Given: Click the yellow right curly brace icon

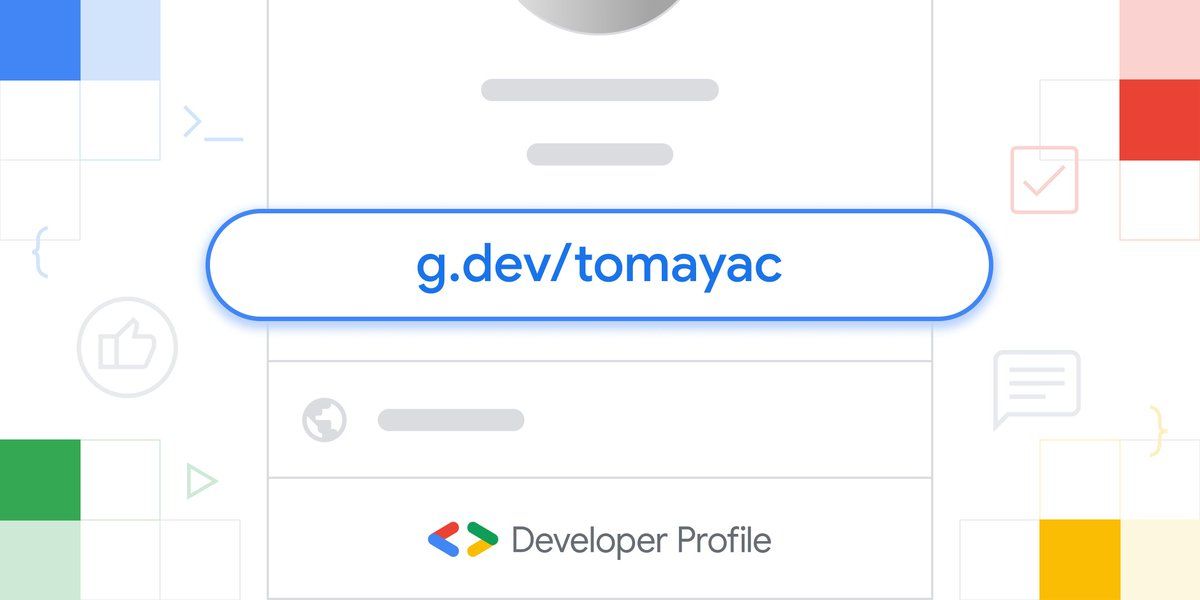Looking at the screenshot, I should [1158, 431].
